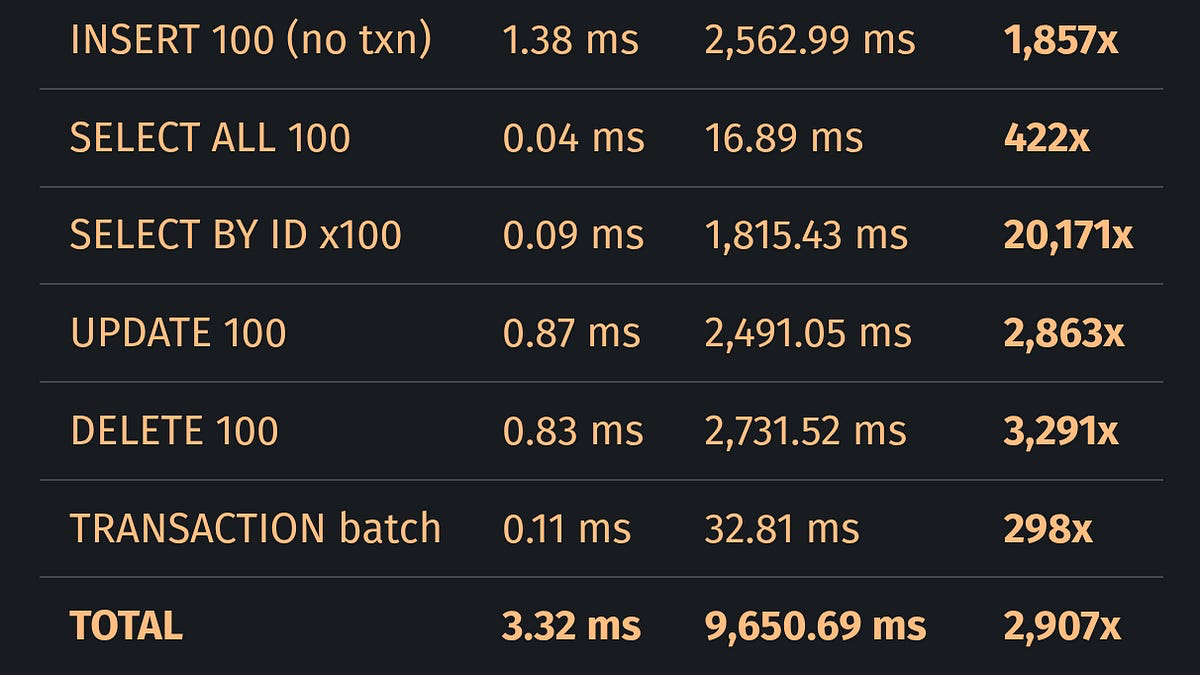Select the 16.89 ms cell
Viewport: 1200px width, 675px height.
(783, 138)
